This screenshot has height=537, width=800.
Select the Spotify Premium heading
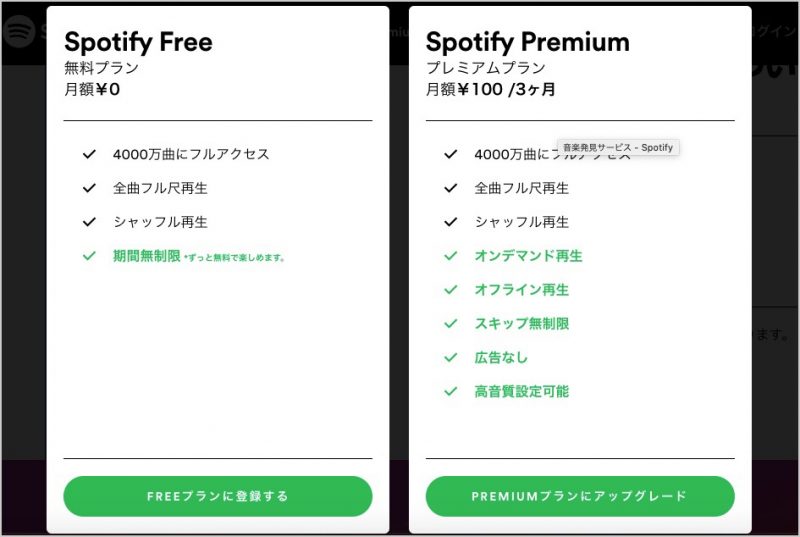click(x=528, y=42)
